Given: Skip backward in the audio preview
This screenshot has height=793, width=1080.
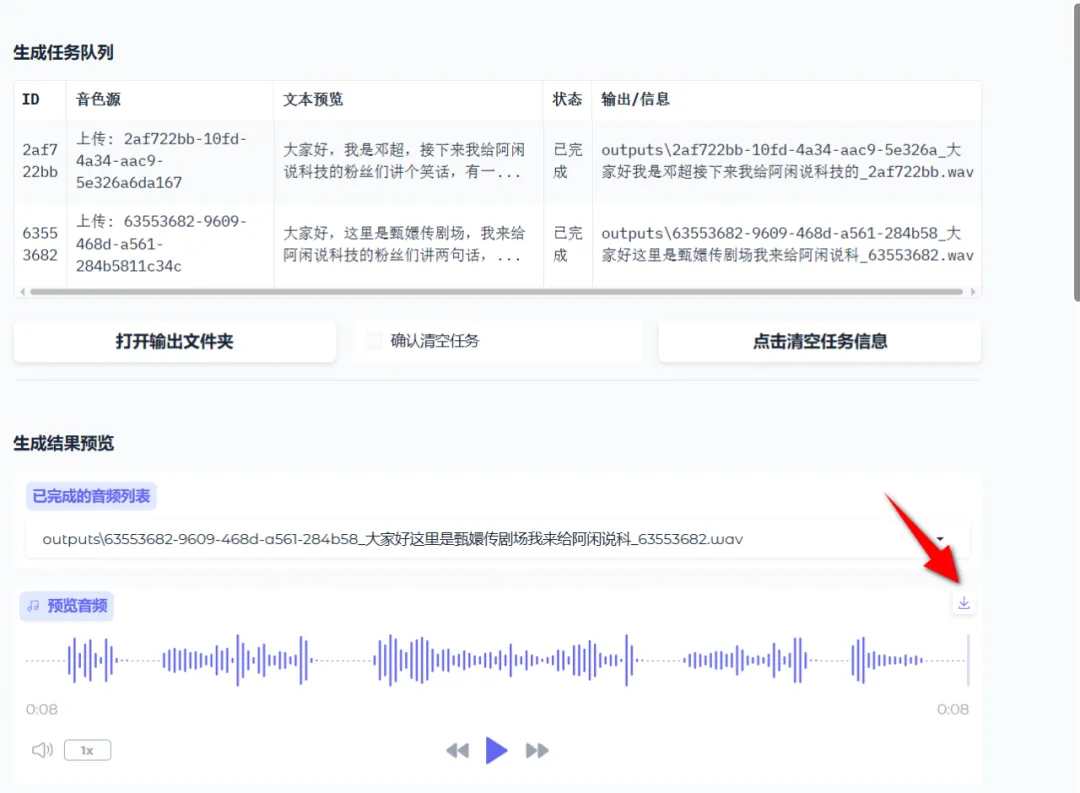Looking at the screenshot, I should pyautogui.click(x=457, y=750).
